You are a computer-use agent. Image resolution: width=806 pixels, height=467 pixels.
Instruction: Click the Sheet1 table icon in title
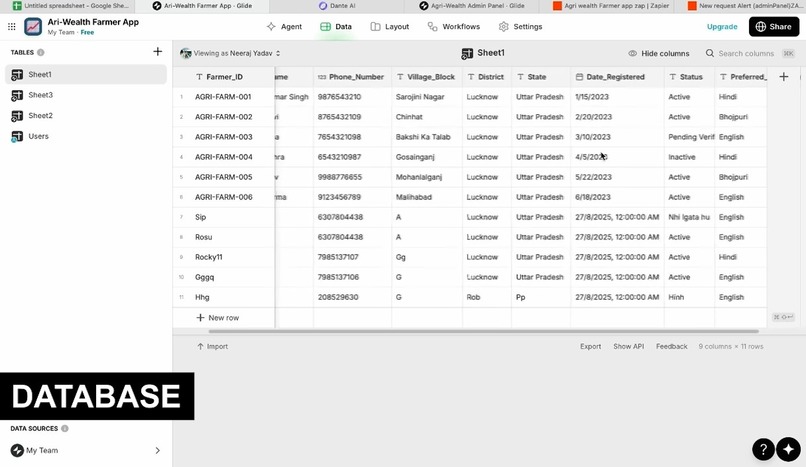[467, 53]
